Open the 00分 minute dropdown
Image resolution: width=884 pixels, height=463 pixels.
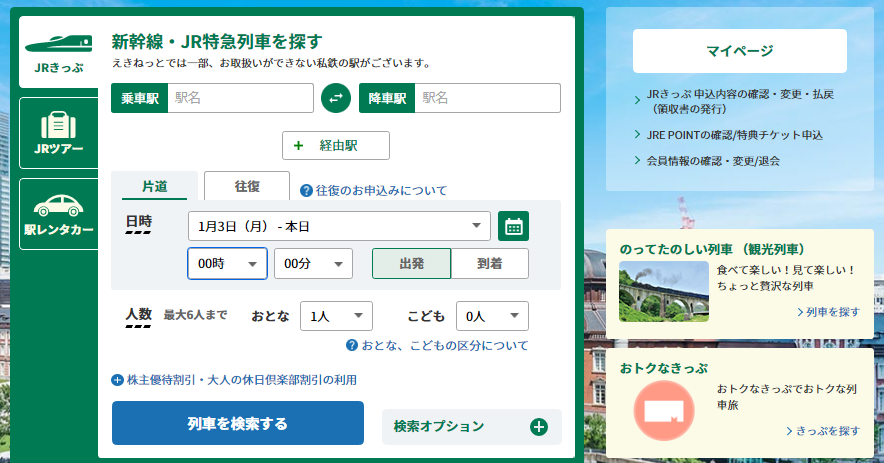[313, 263]
